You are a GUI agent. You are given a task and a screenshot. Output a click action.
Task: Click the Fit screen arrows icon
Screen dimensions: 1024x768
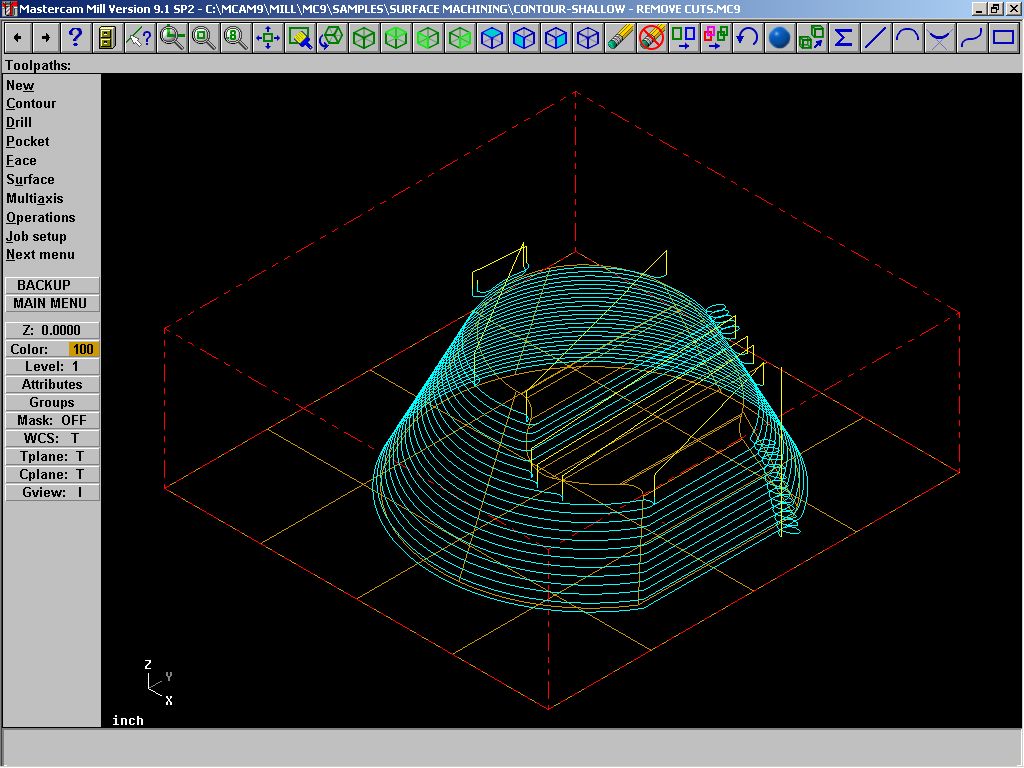pyautogui.click(x=267, y=38)
